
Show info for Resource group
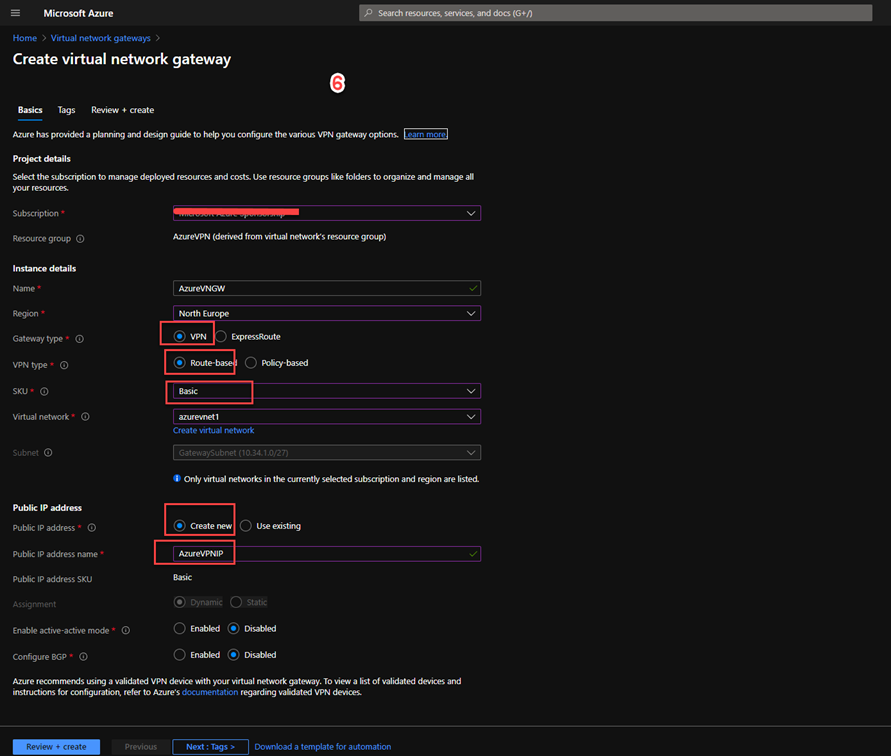pos(80,239)
